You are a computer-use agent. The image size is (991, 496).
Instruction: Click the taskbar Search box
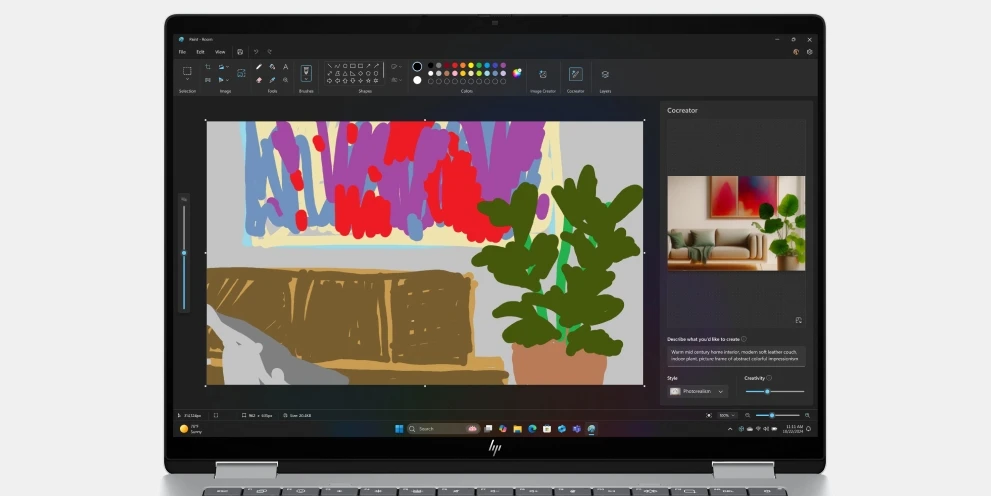coord(443,428)
